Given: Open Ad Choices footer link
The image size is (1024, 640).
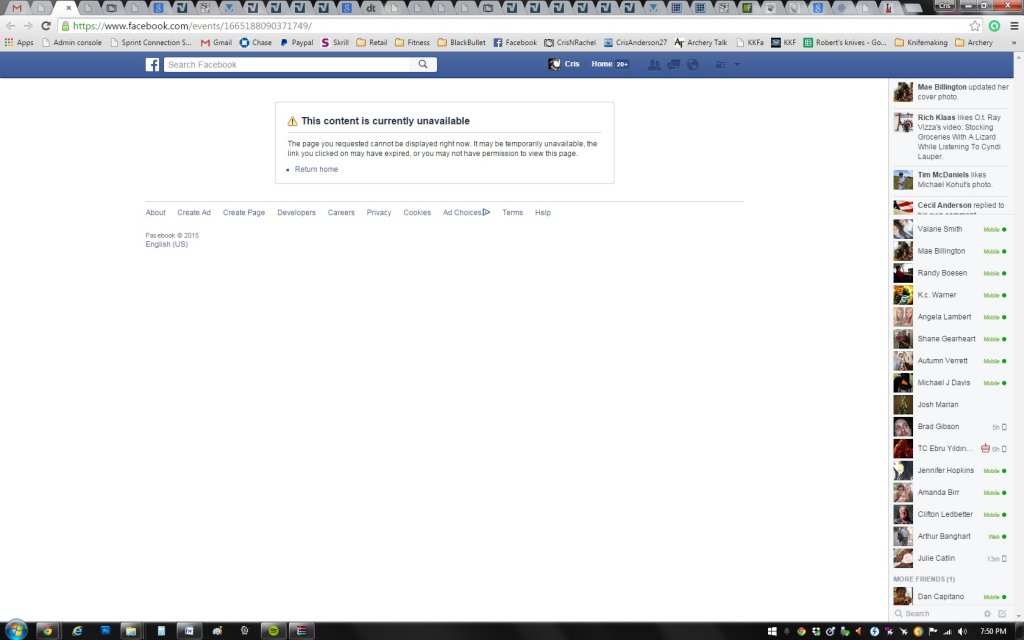Looking at the screenshot, I should (x=466, y=212).
